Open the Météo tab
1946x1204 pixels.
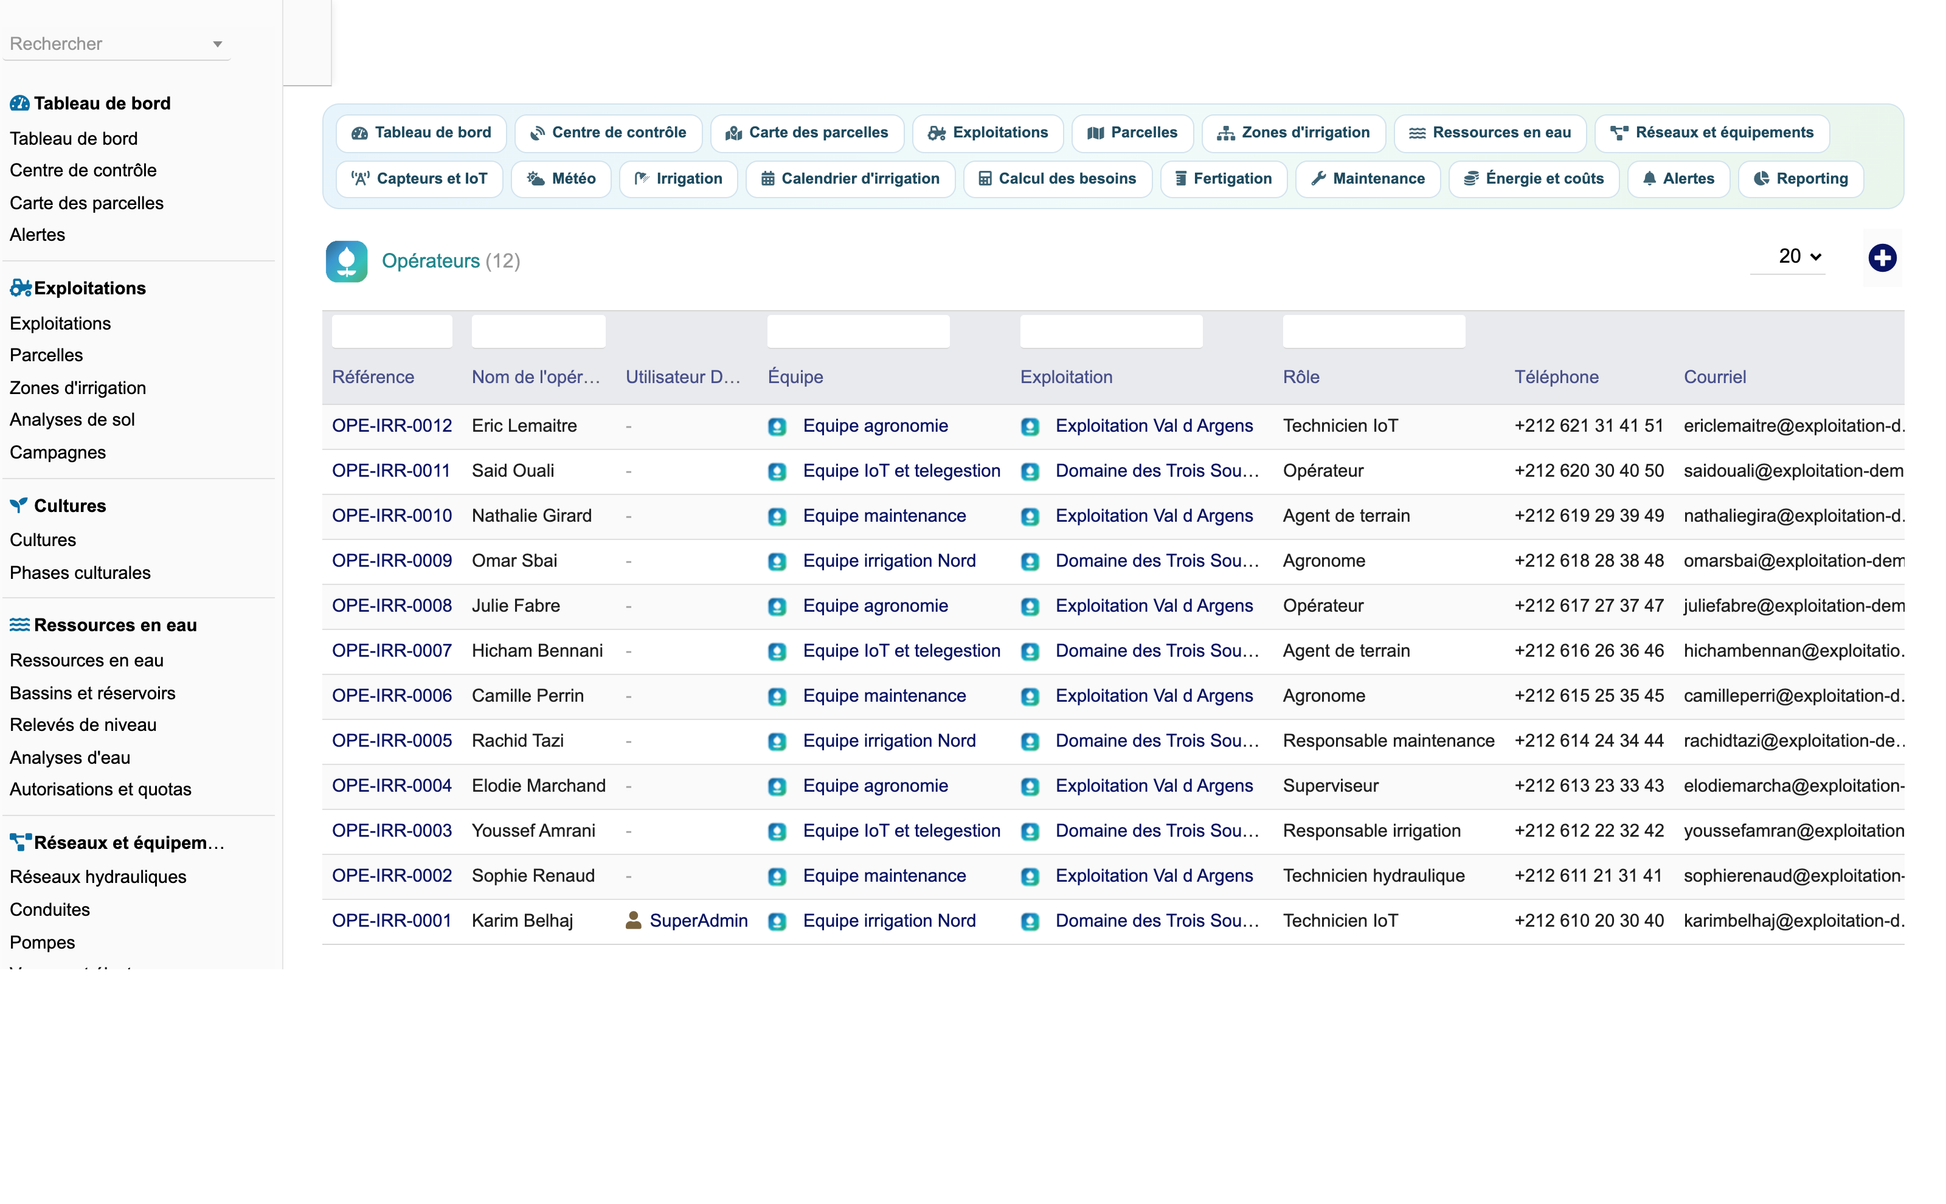(x=561, y=179)
